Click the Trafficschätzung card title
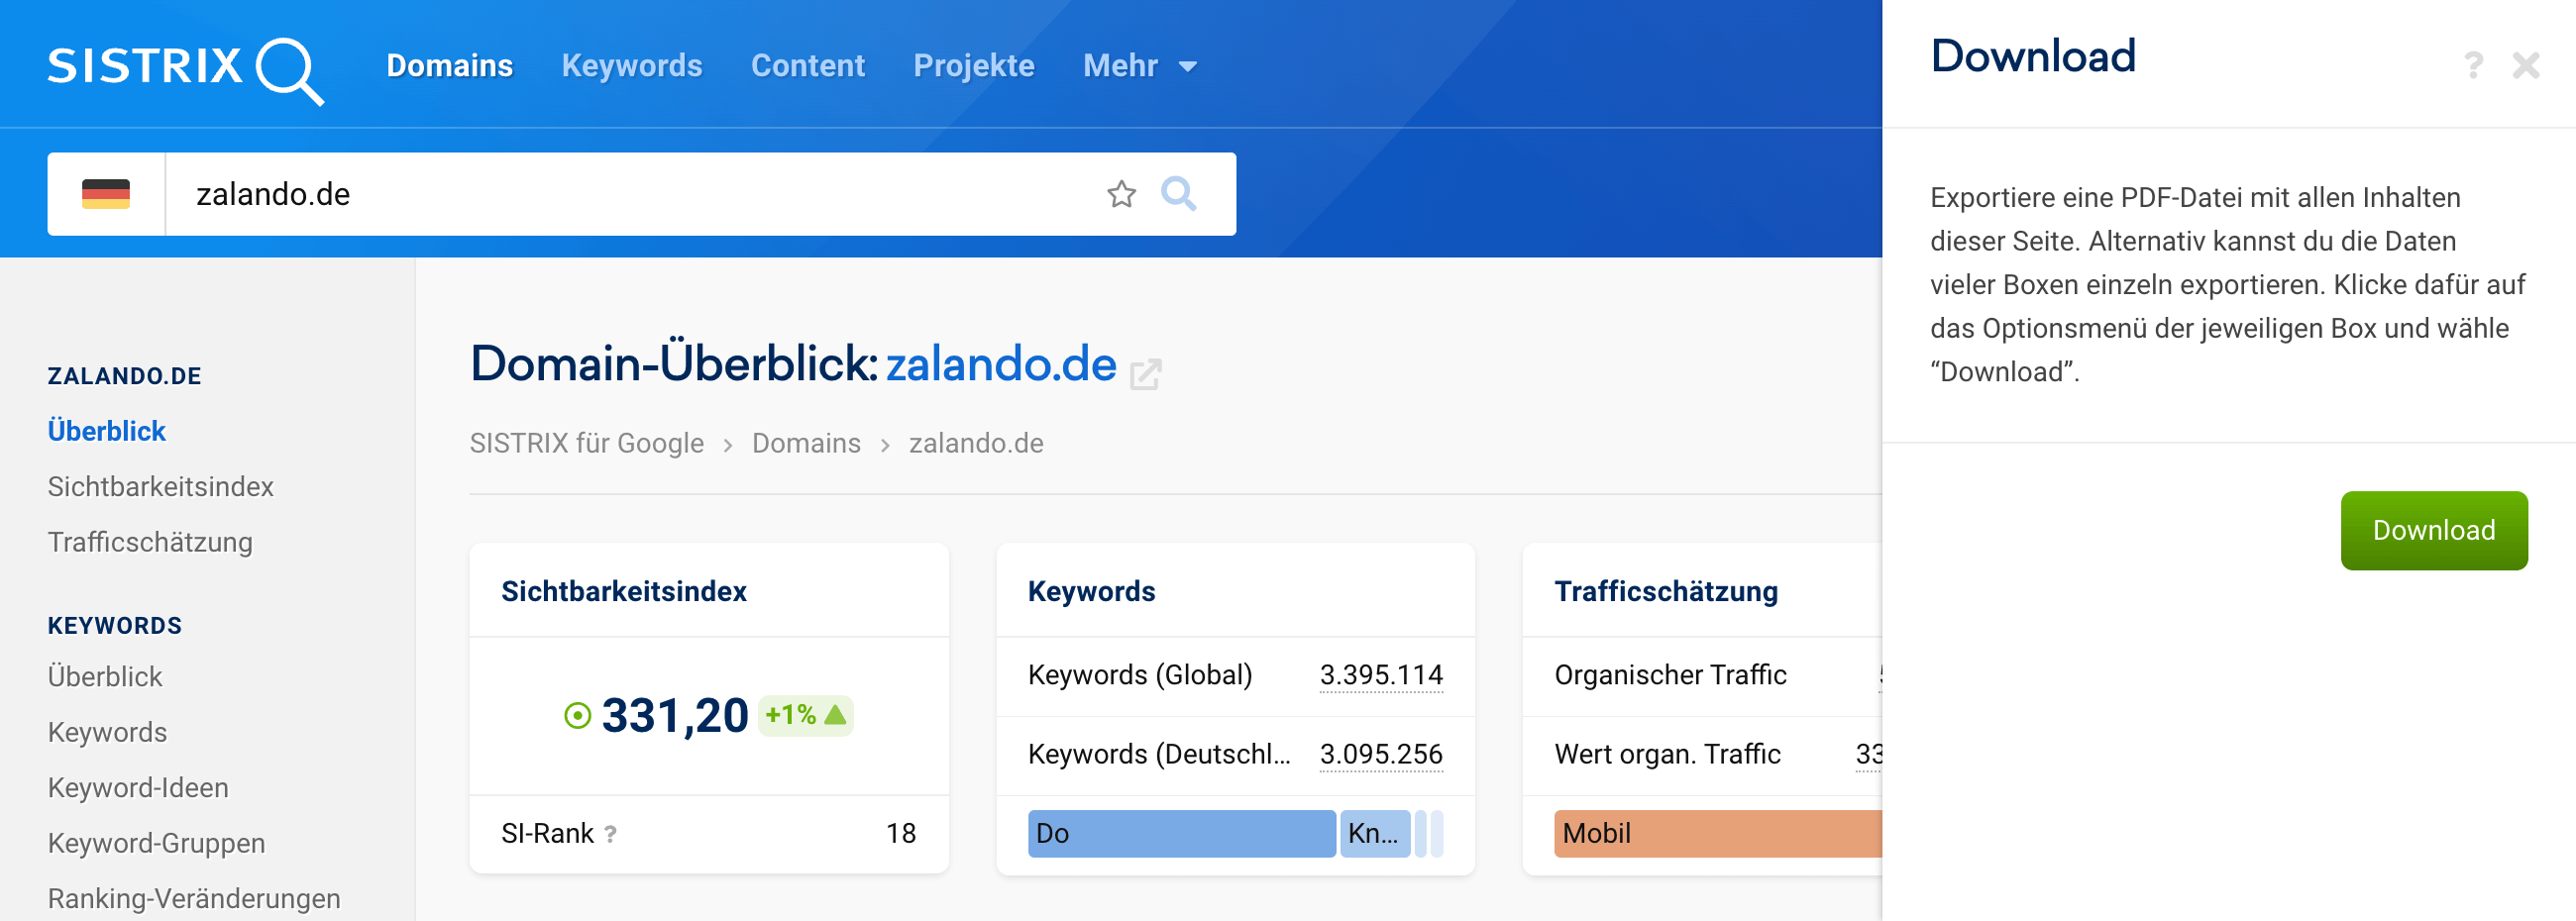Image resolution: width=2576 pixels, height=921 pixels. click(1666, 592)
